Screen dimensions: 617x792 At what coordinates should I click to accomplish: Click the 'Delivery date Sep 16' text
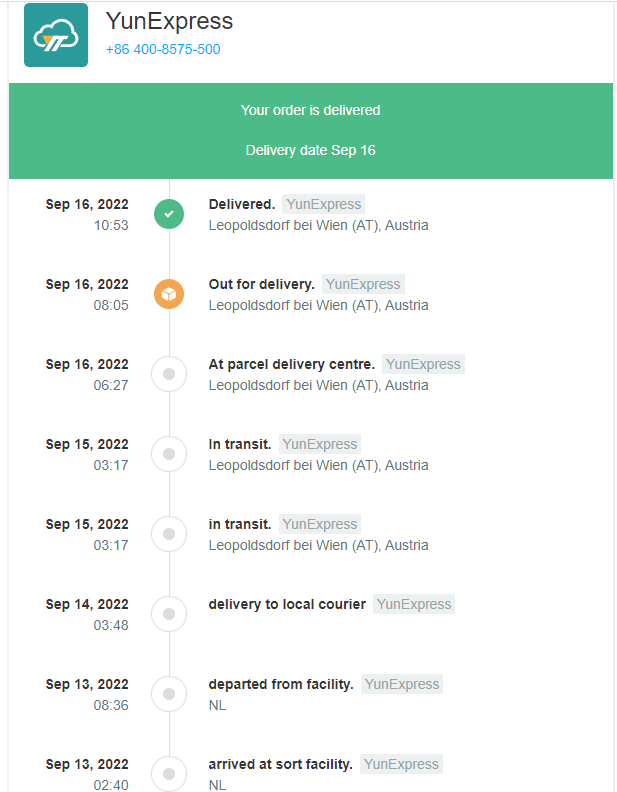(x=311, y=150)
